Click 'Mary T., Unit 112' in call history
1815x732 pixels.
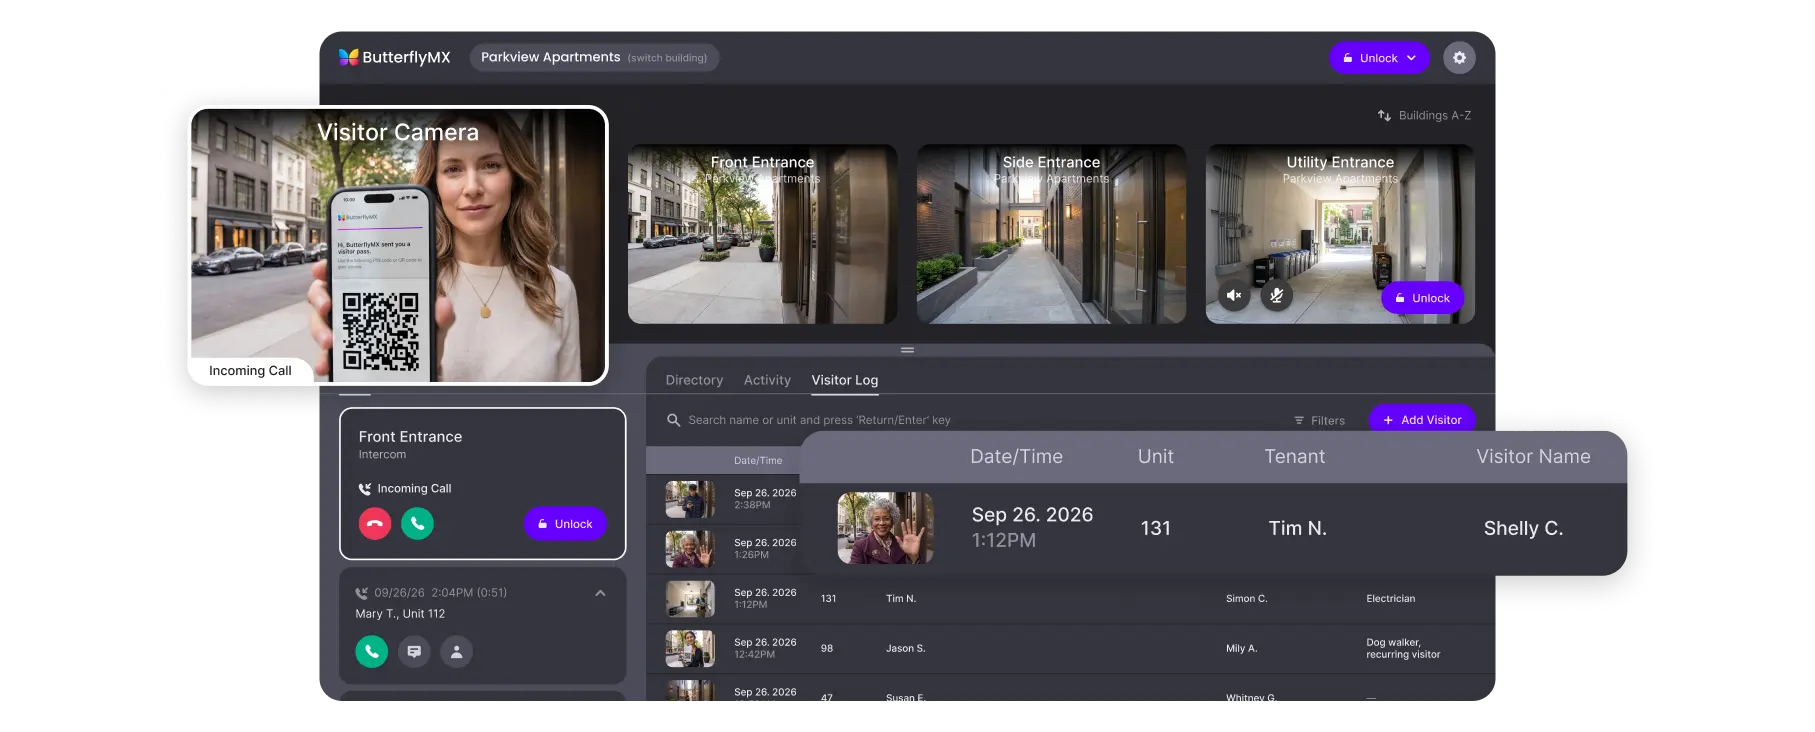click(x=400, y=614)
